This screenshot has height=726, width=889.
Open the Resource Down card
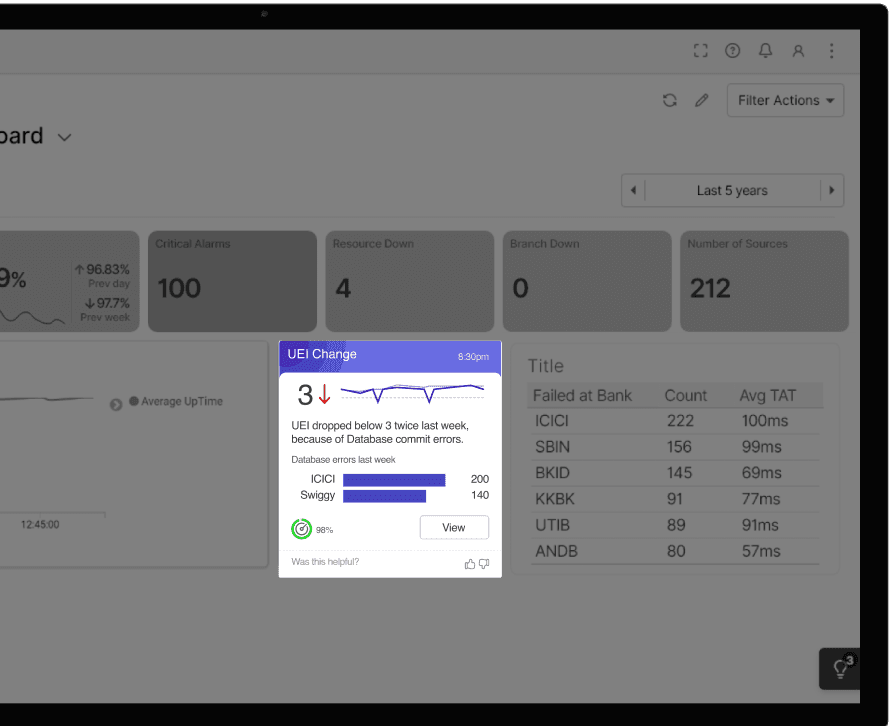[x=410, y=281]
